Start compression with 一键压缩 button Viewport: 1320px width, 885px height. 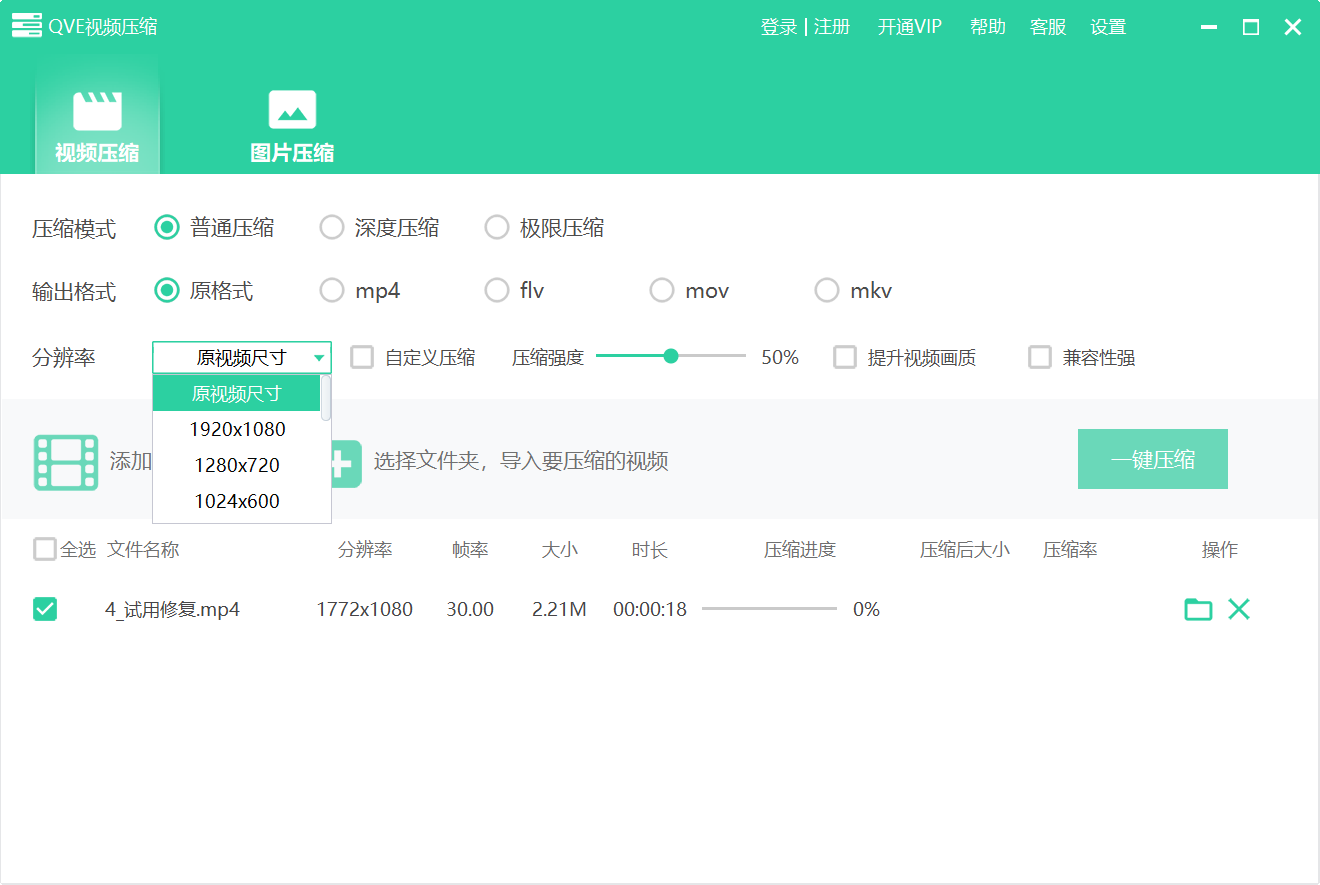pos(1152,459)
